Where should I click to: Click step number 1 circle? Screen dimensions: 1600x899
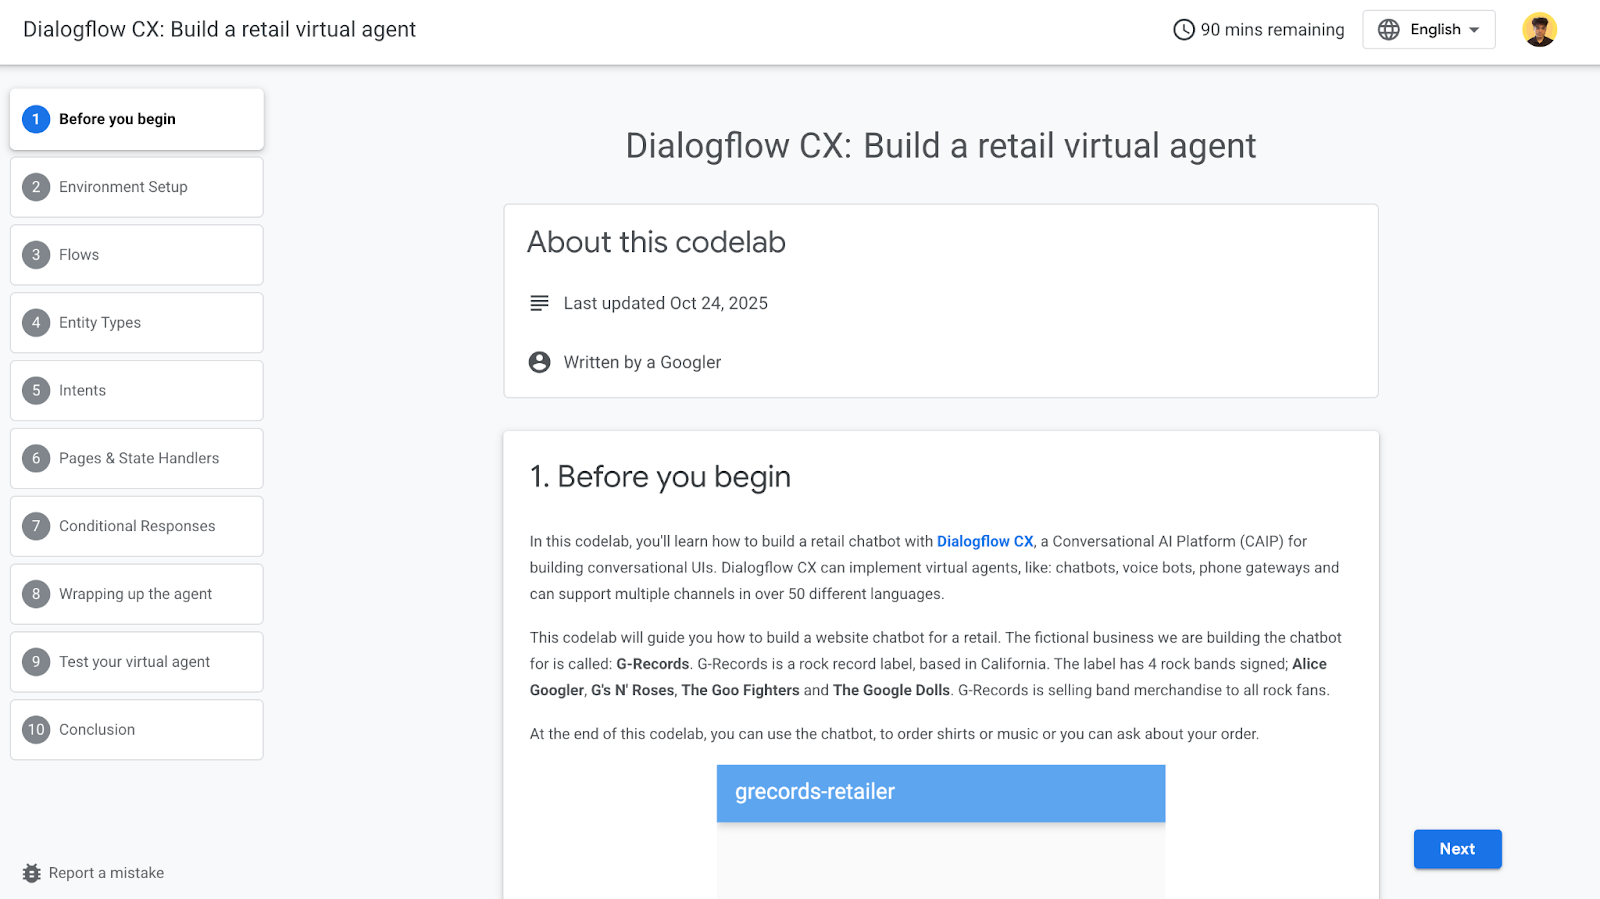[x=36, y=119]
